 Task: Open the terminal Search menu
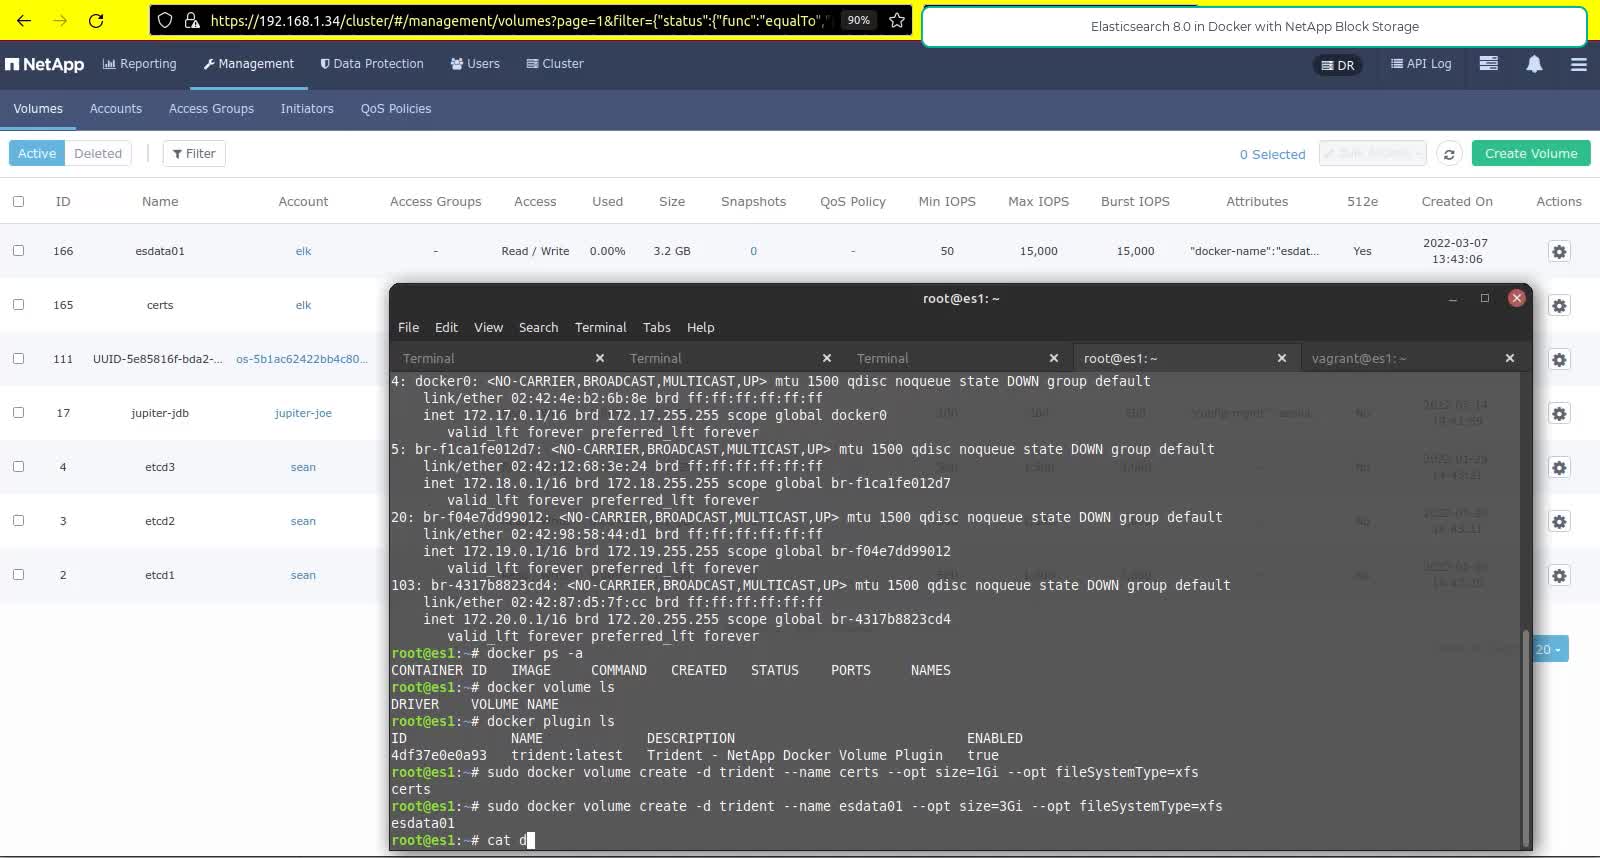click(x=538, y=327)
